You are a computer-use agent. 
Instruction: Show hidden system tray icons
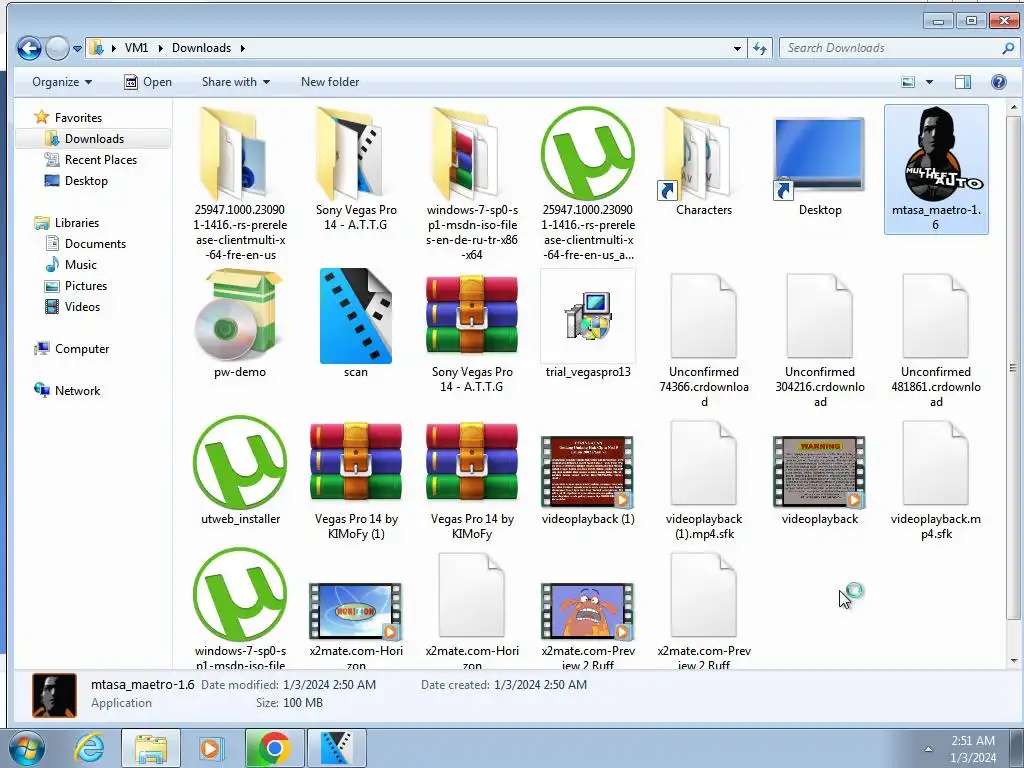pos(928,749)
